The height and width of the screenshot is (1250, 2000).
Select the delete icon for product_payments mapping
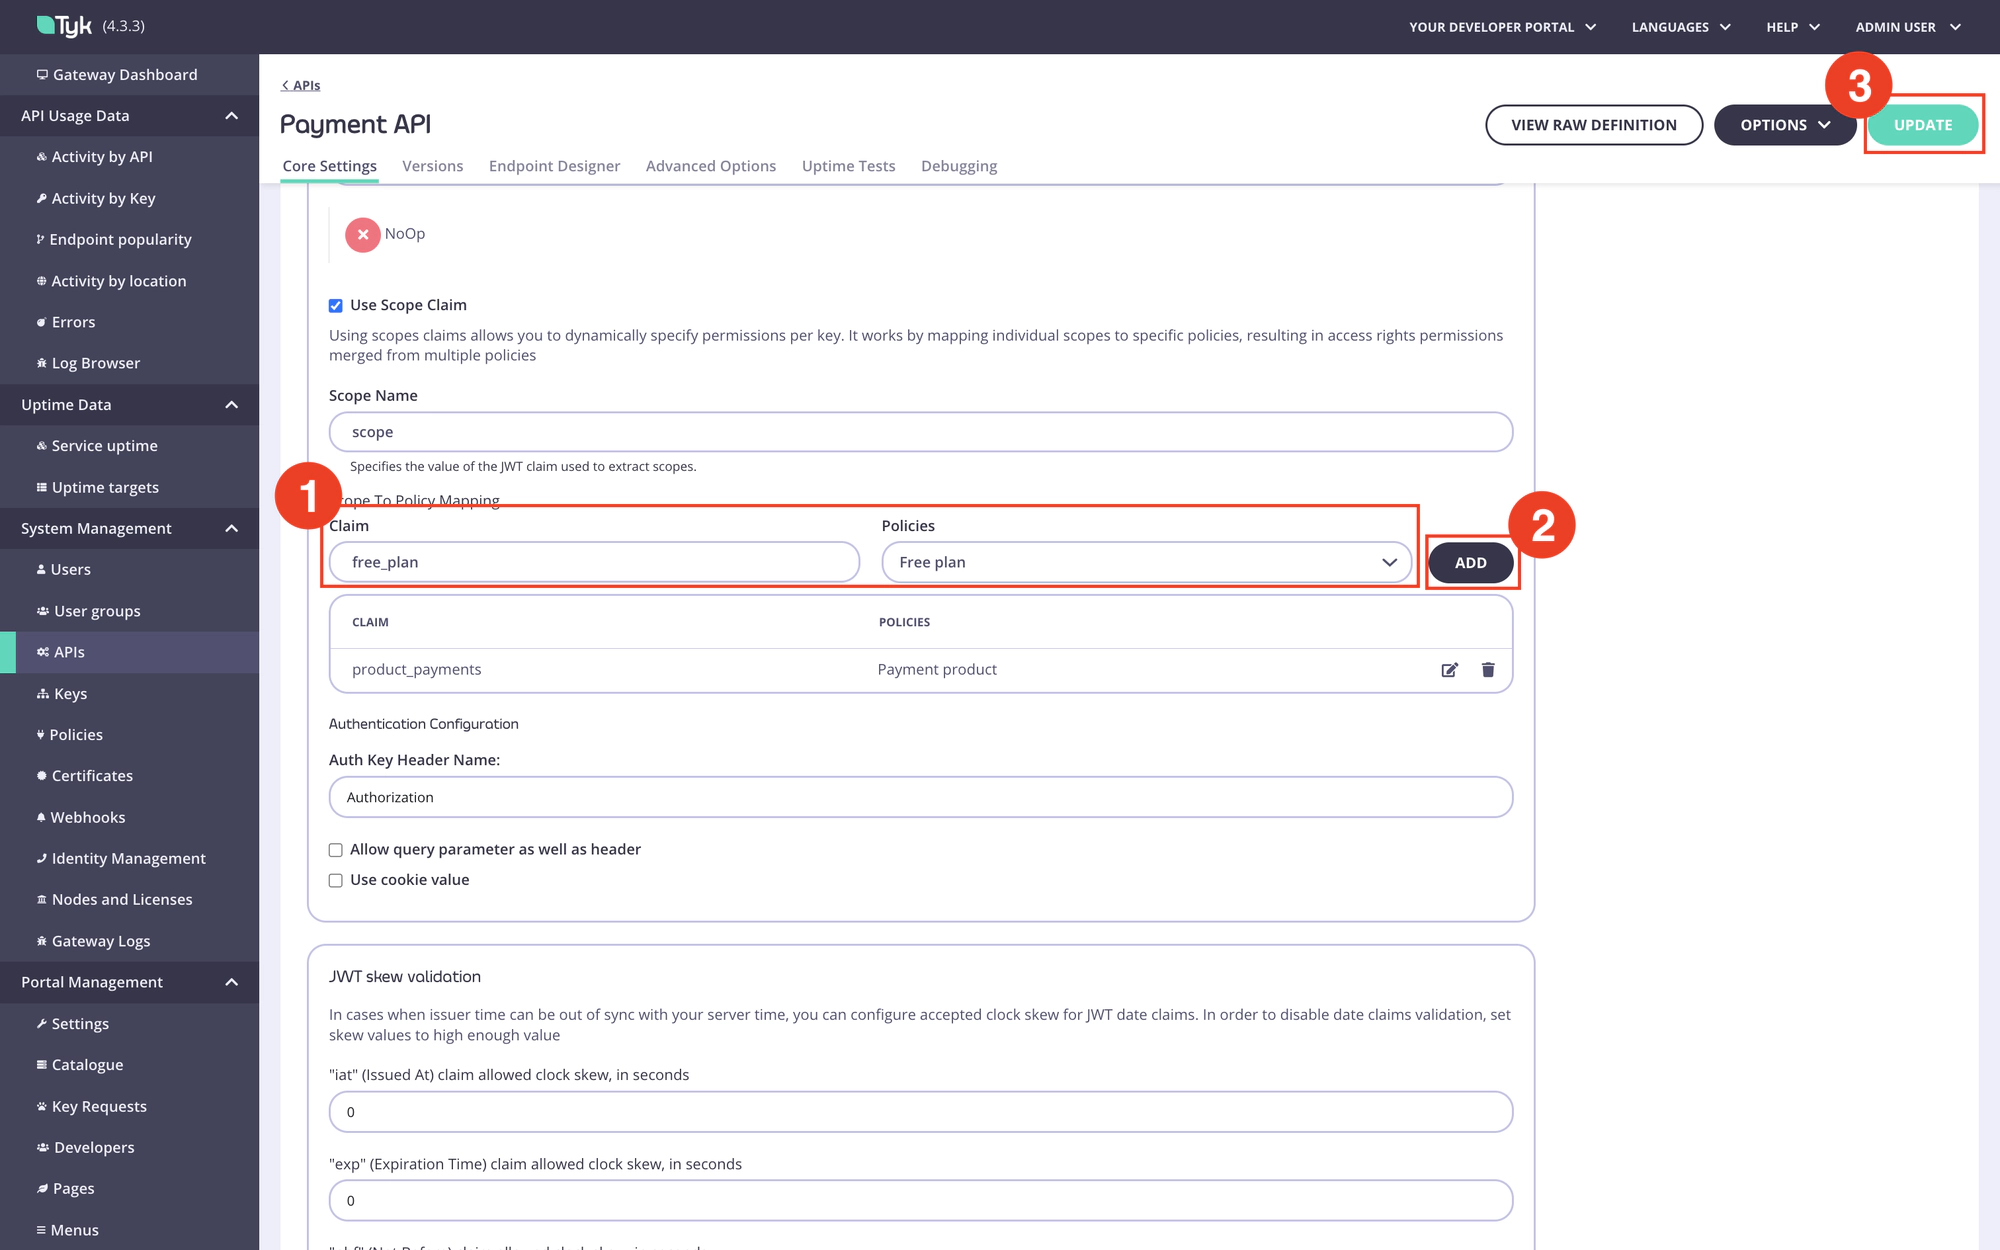[1488, 670]
